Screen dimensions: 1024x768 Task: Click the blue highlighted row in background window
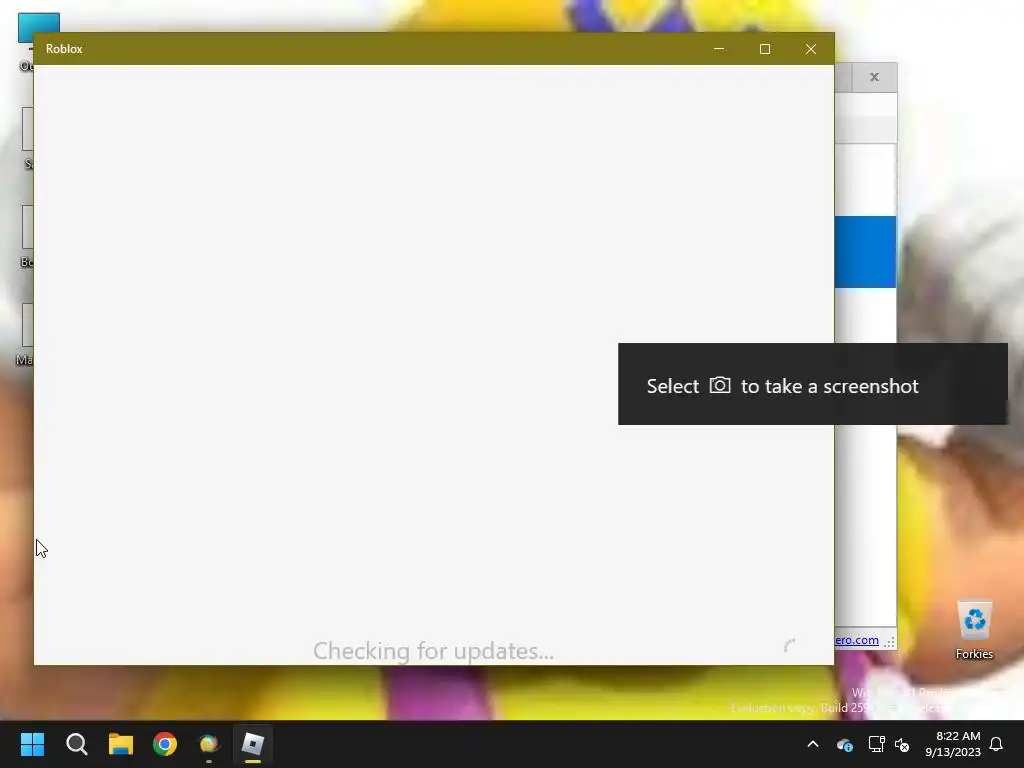click(865, 252)
